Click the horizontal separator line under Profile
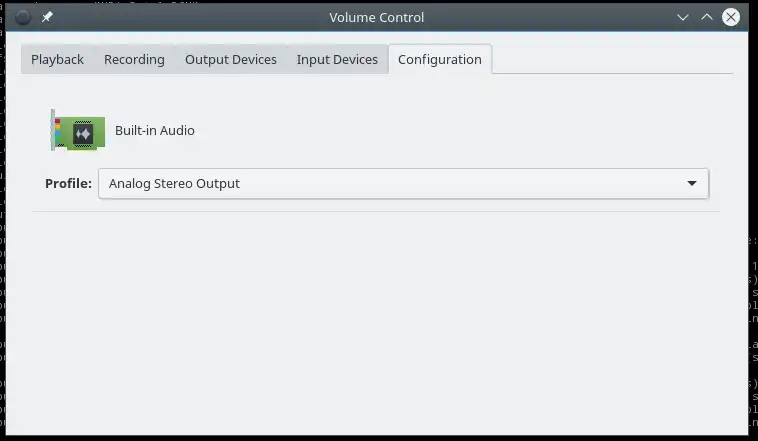This screenshot has height=441, width=758. click(376, 211)
